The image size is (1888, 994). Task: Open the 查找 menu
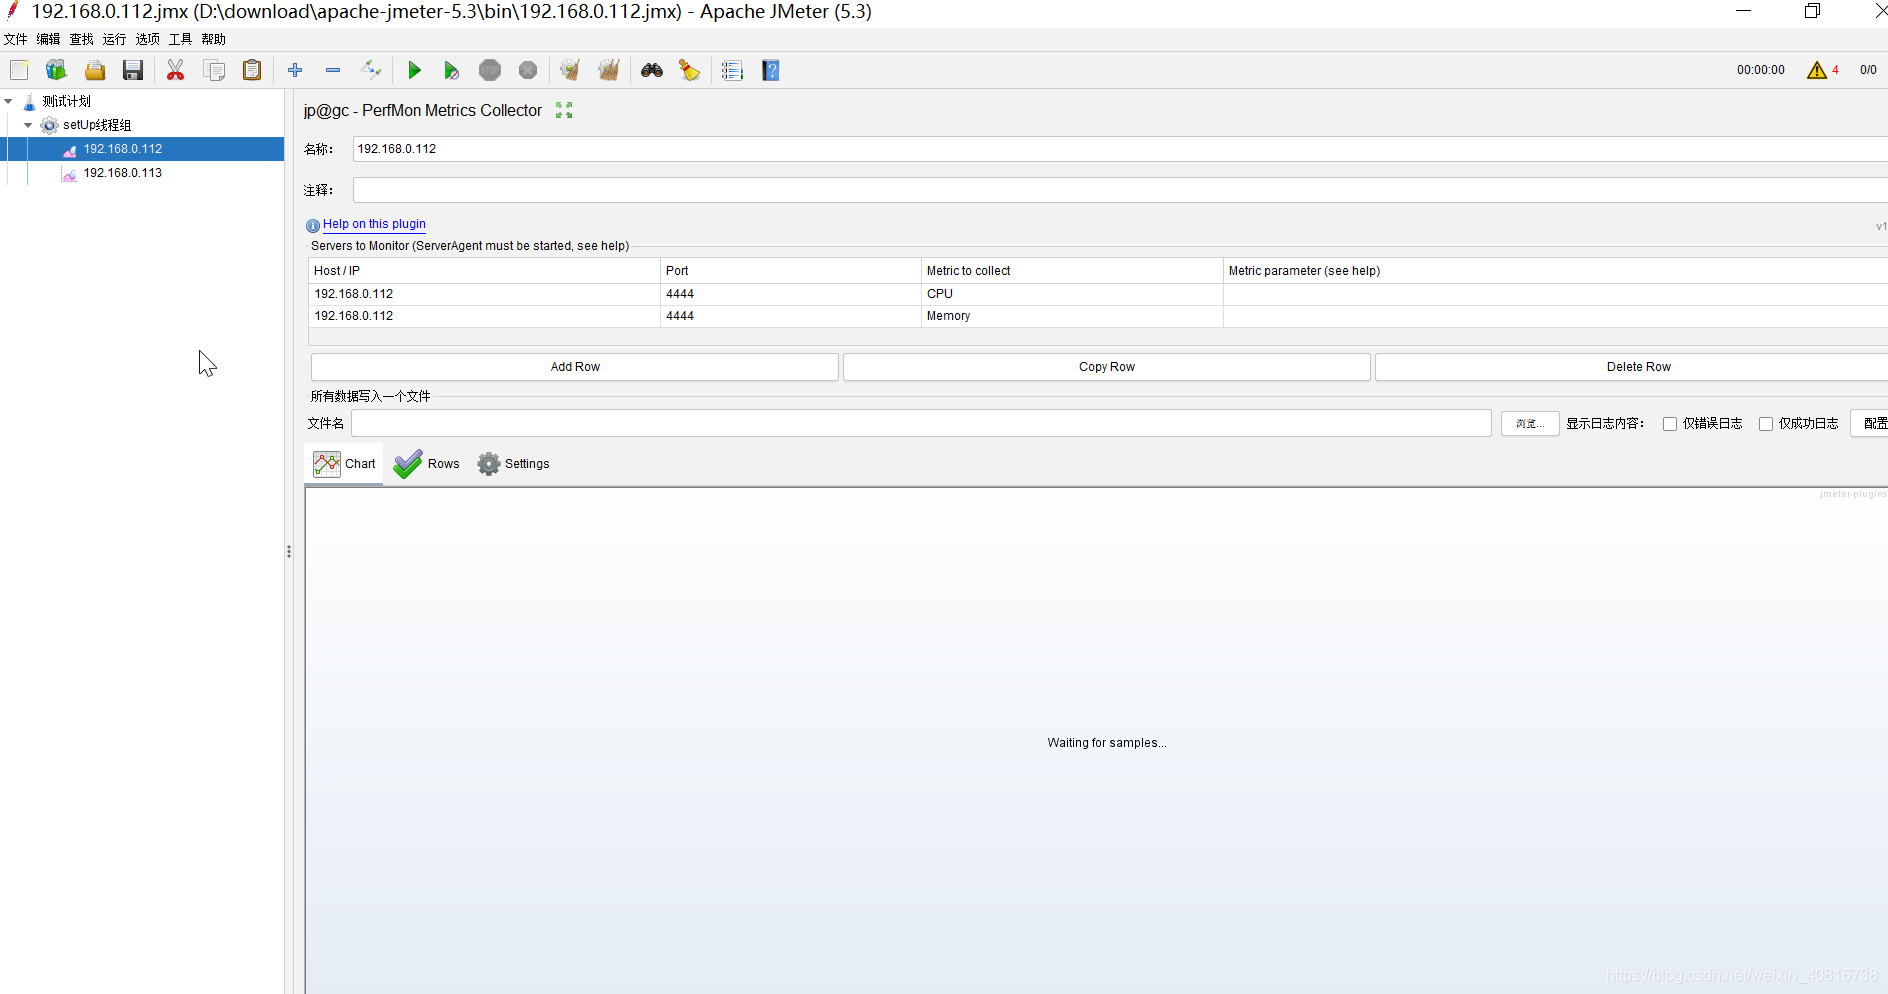pyautogui.click(x=81, y=39)
